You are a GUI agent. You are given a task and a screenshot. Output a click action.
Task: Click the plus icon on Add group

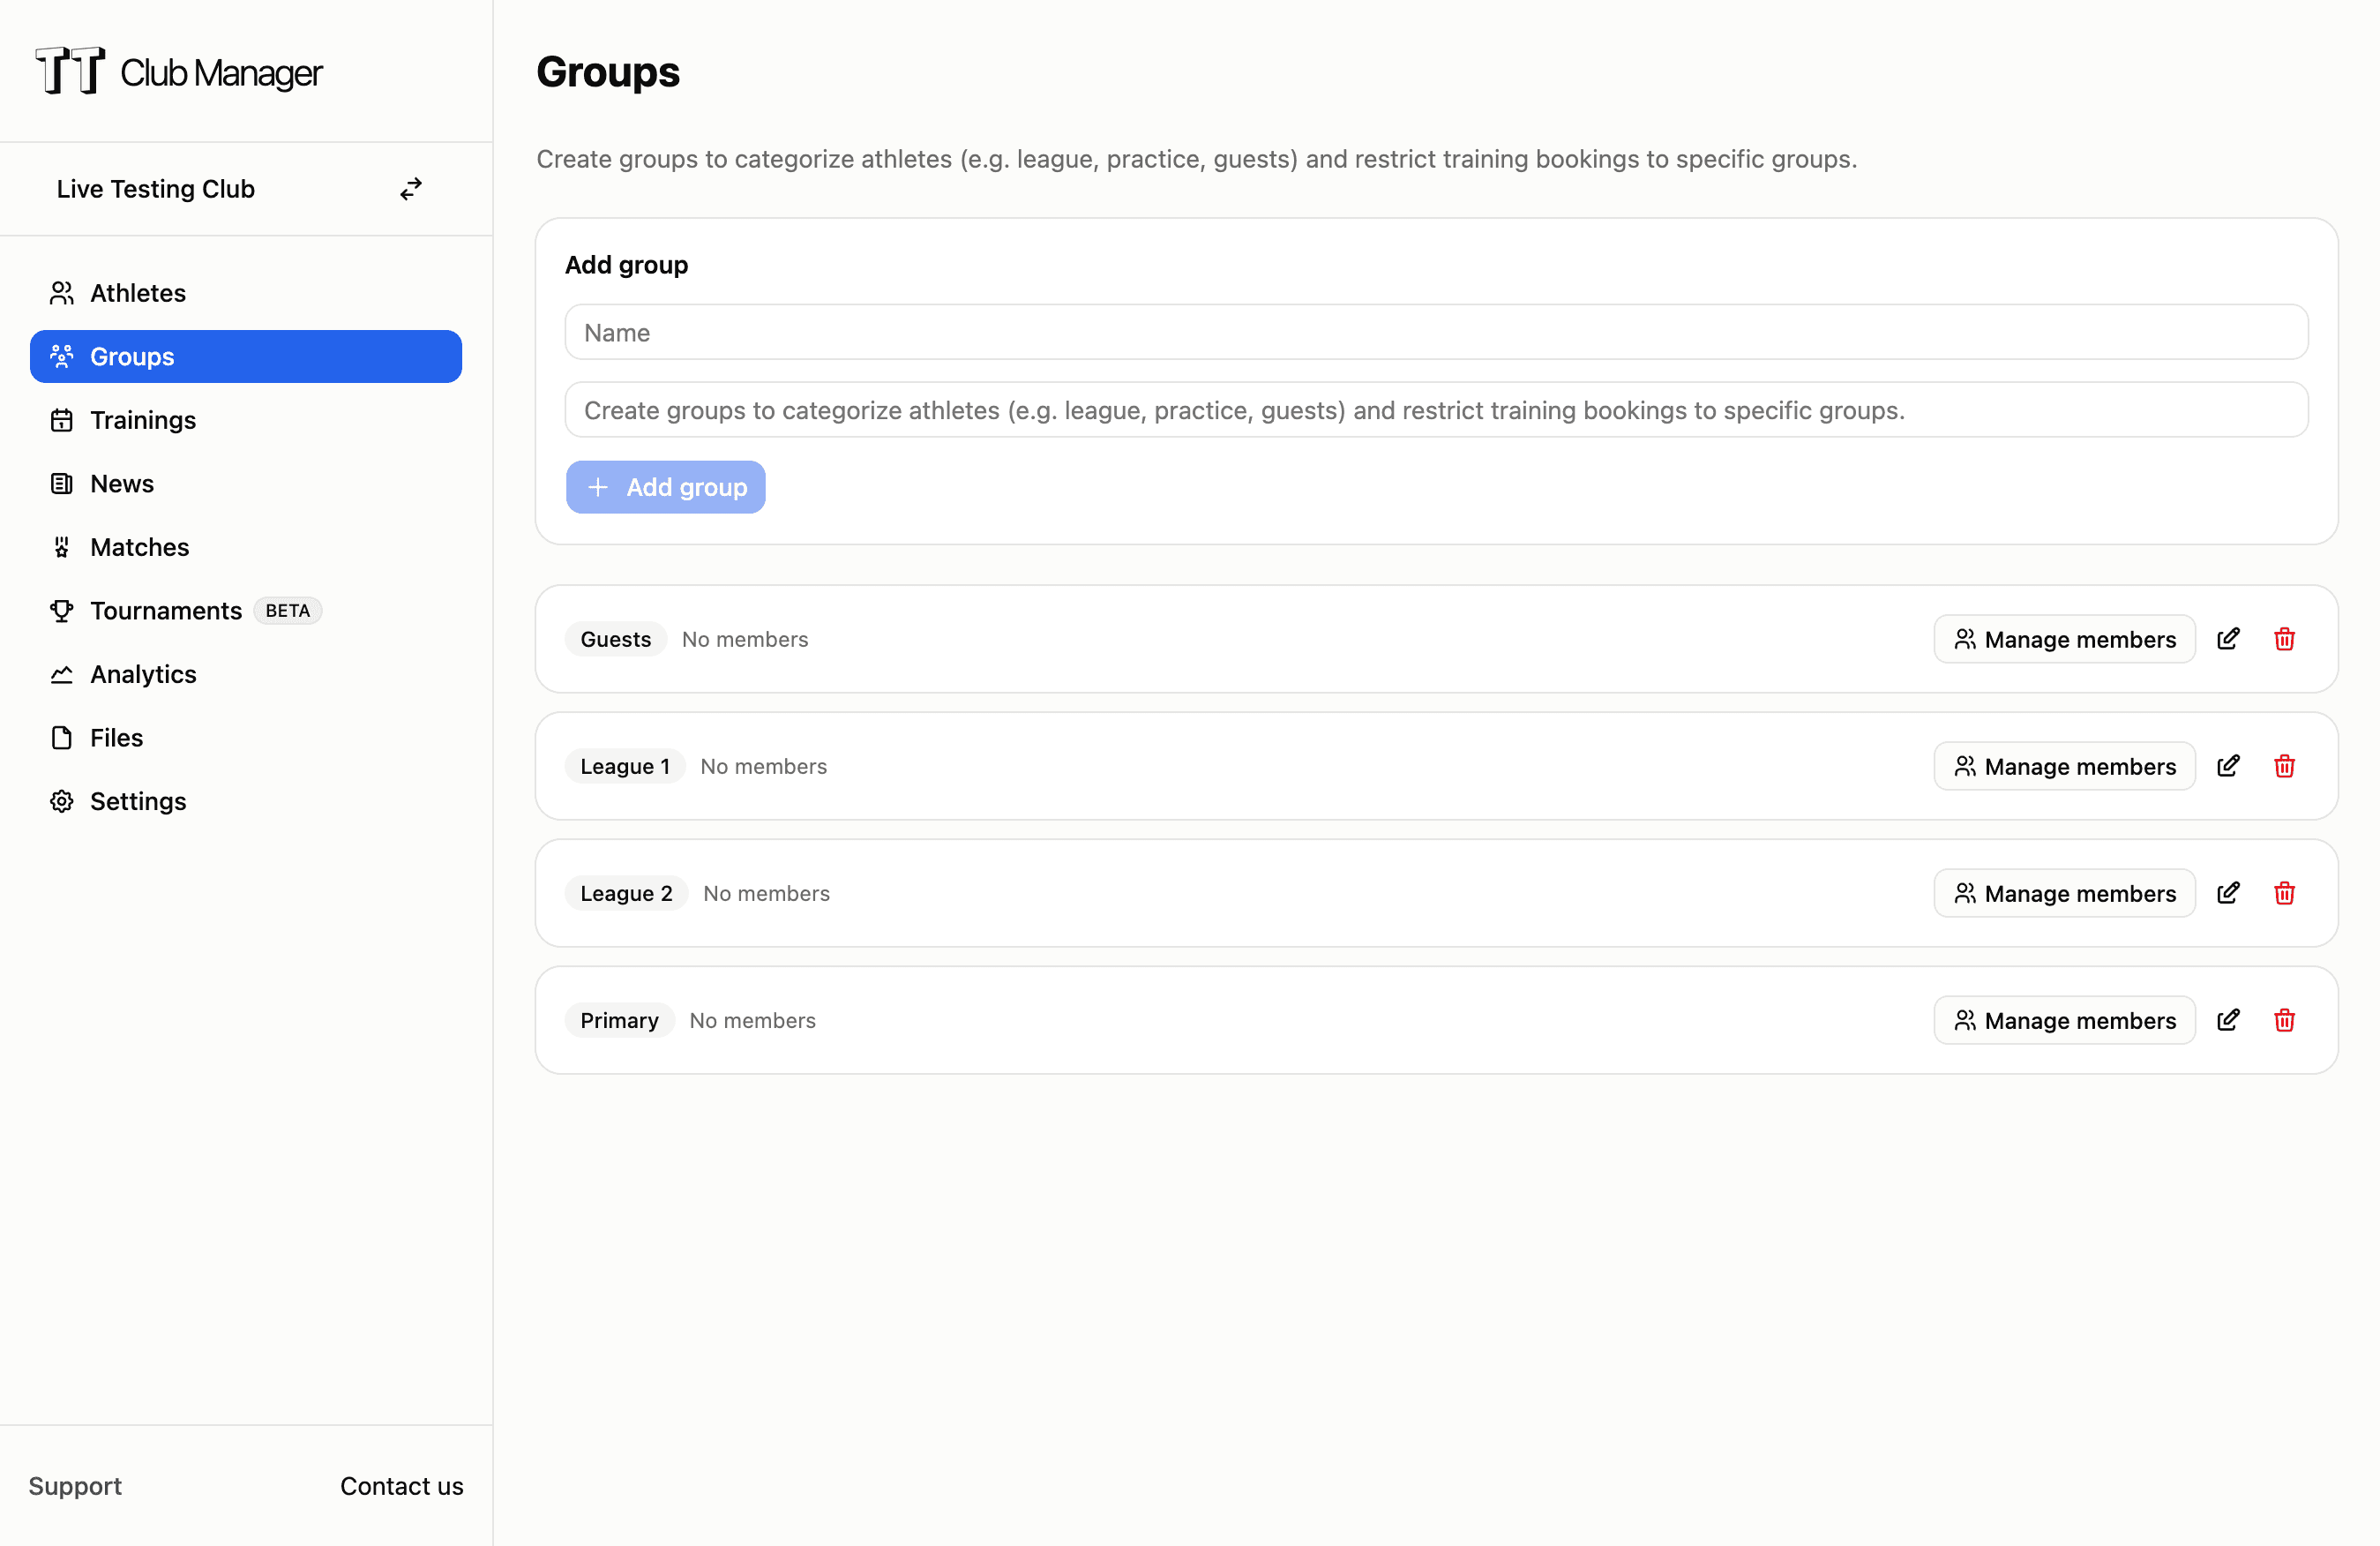pyautogui.click(x=598, y=487)
